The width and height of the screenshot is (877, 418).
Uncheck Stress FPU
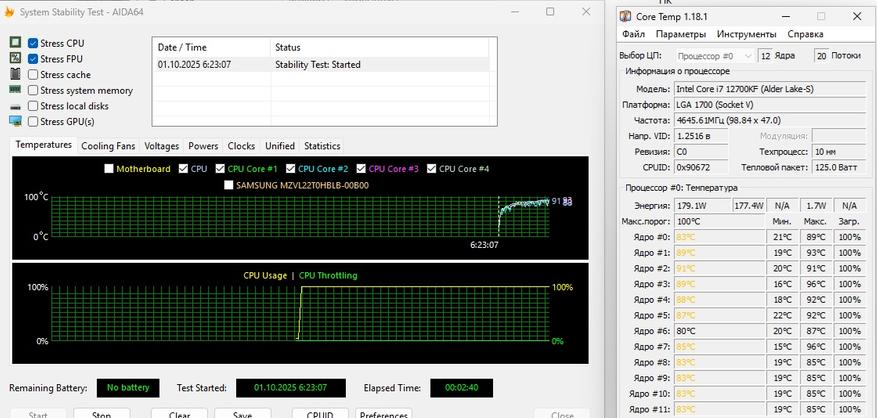pos(33,59)
